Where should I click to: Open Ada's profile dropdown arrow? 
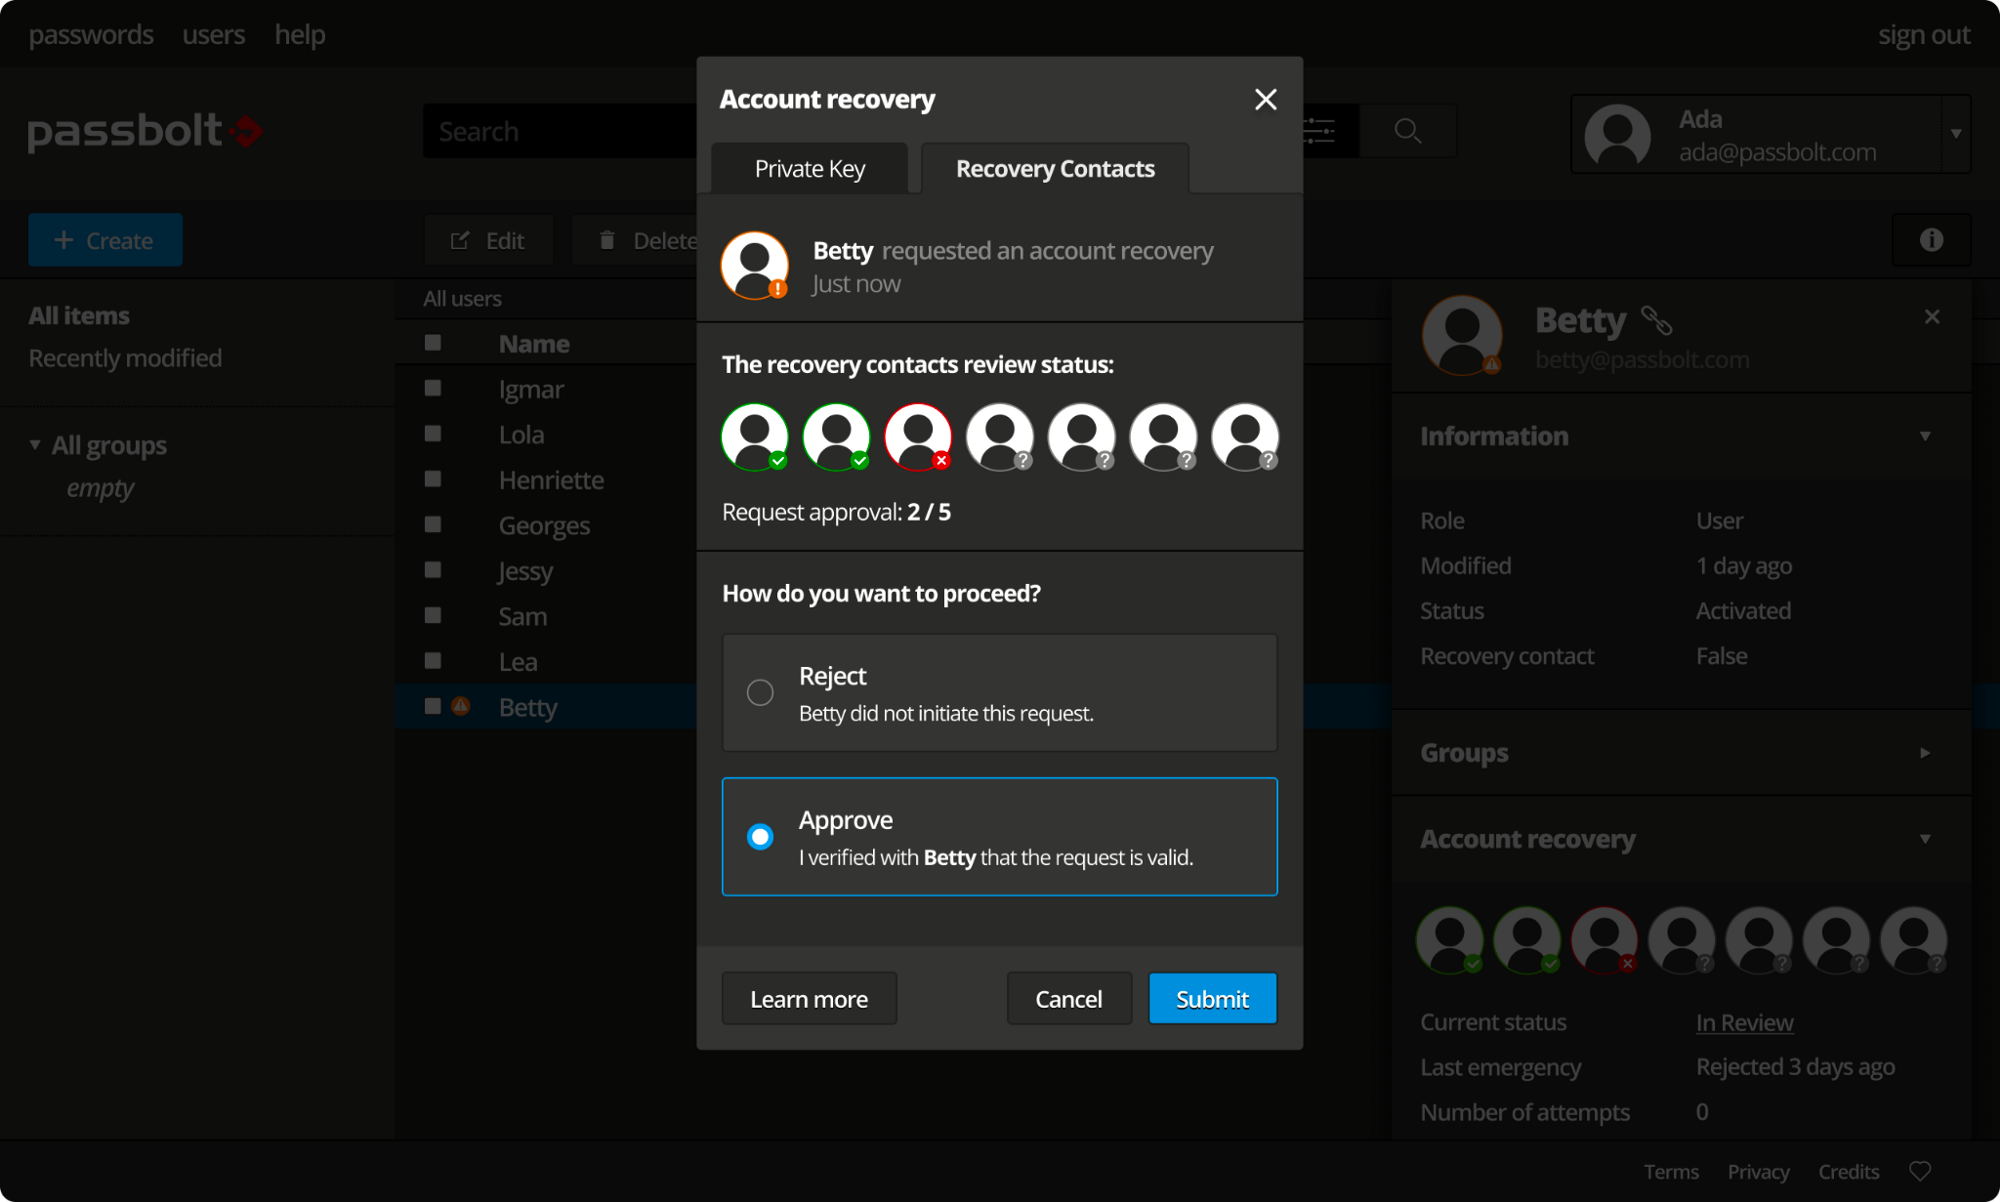[1955, 134]
